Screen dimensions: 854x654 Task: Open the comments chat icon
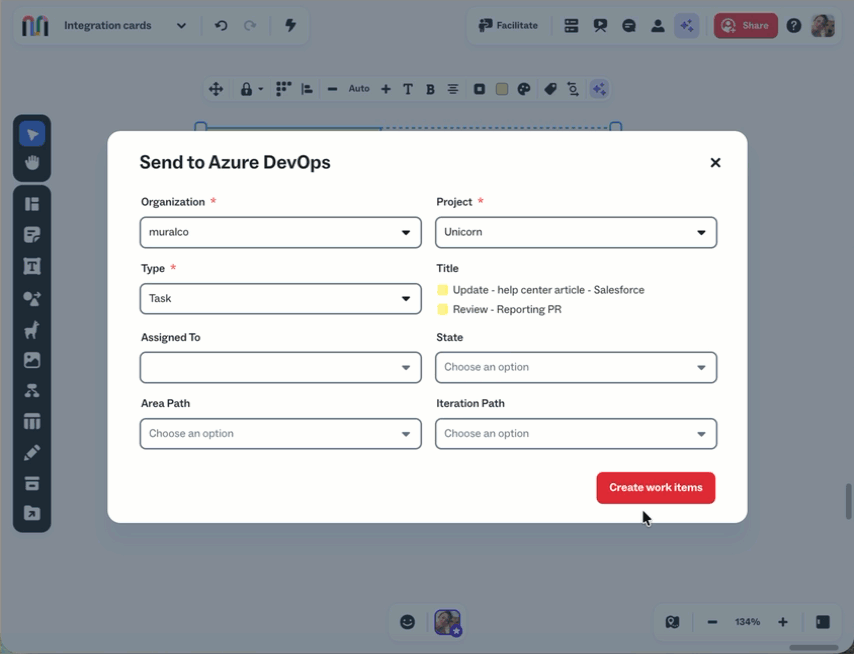point(629,26)
